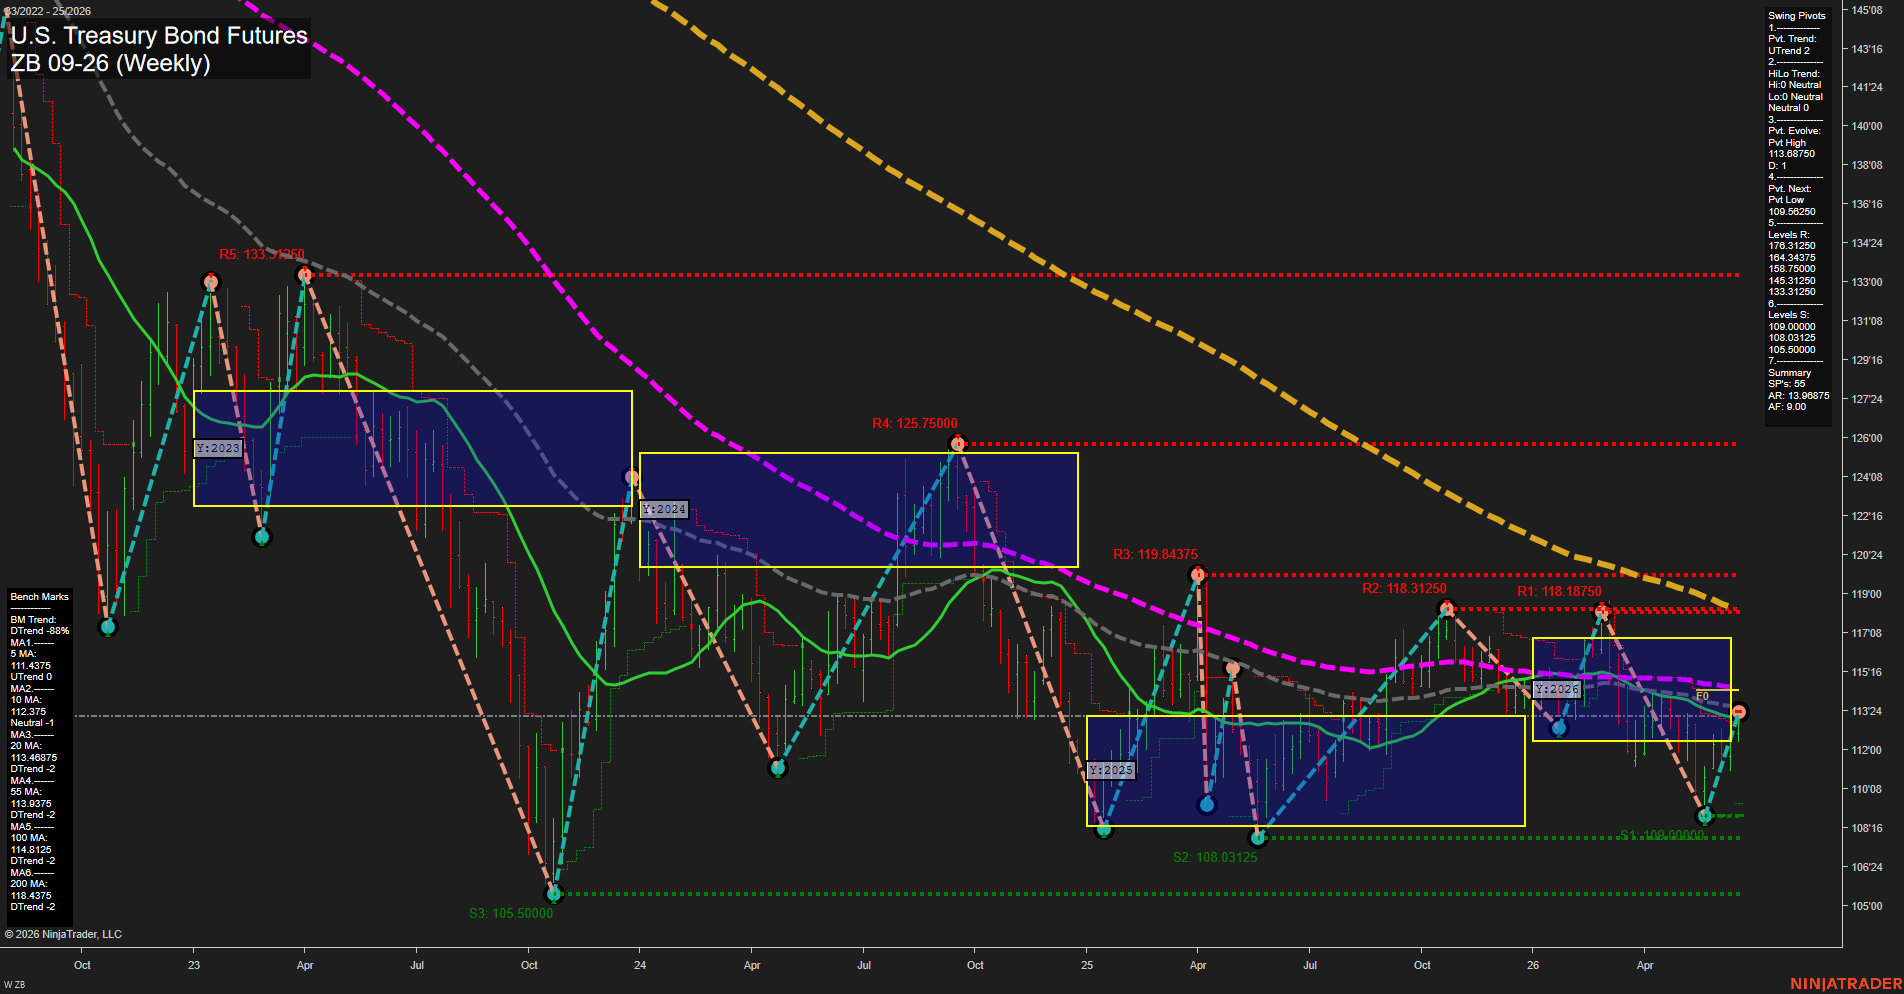Viewport: 1904px width, 994px height.
Task: Click swing high pivot marker at R4 level
Action: [x=957, y=443]
